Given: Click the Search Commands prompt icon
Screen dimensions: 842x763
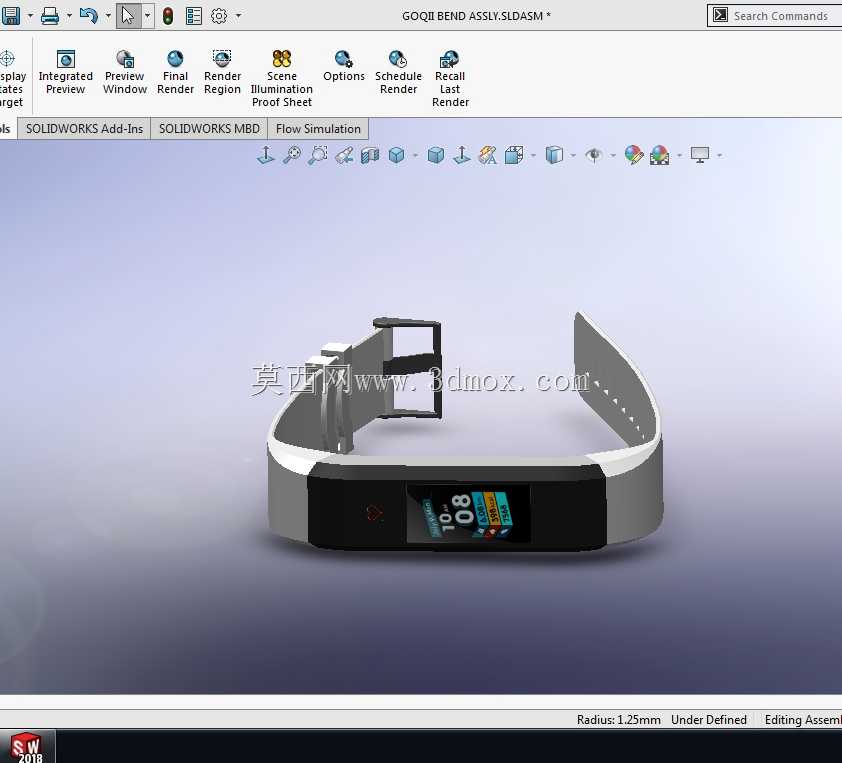Looking at the screenshot, I should [720, 16].
